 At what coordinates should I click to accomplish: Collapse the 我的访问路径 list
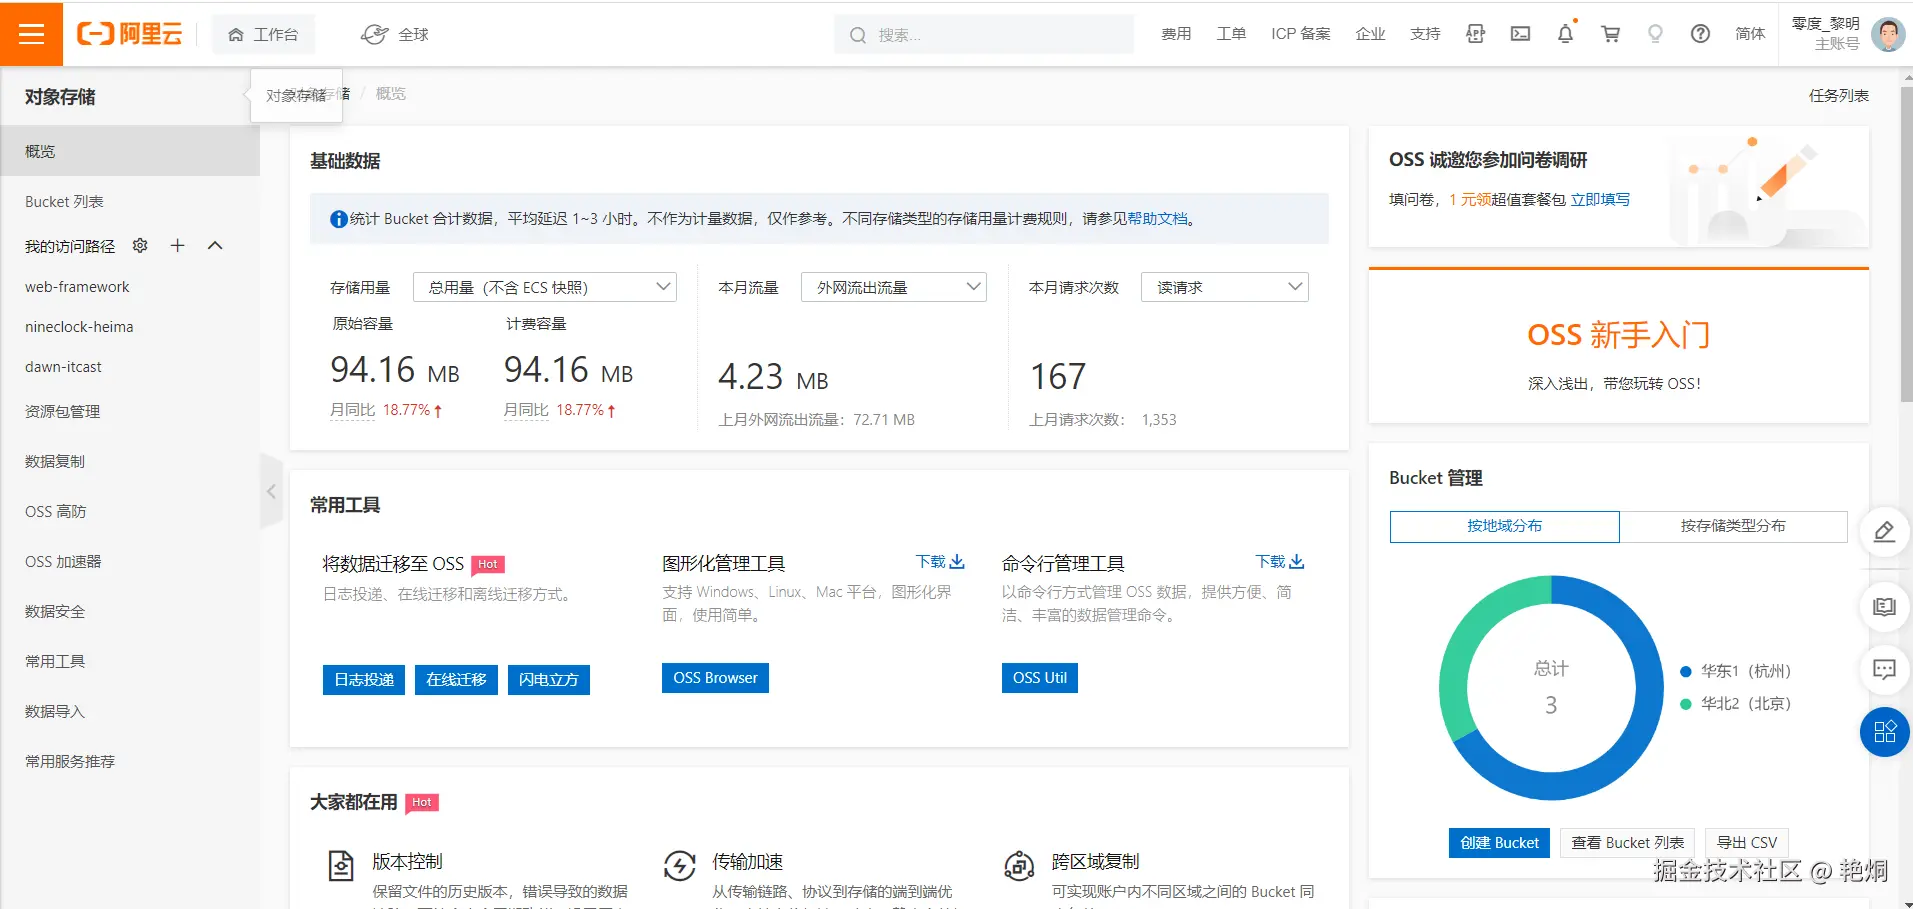pyautogui.click(x=215, y=245)
